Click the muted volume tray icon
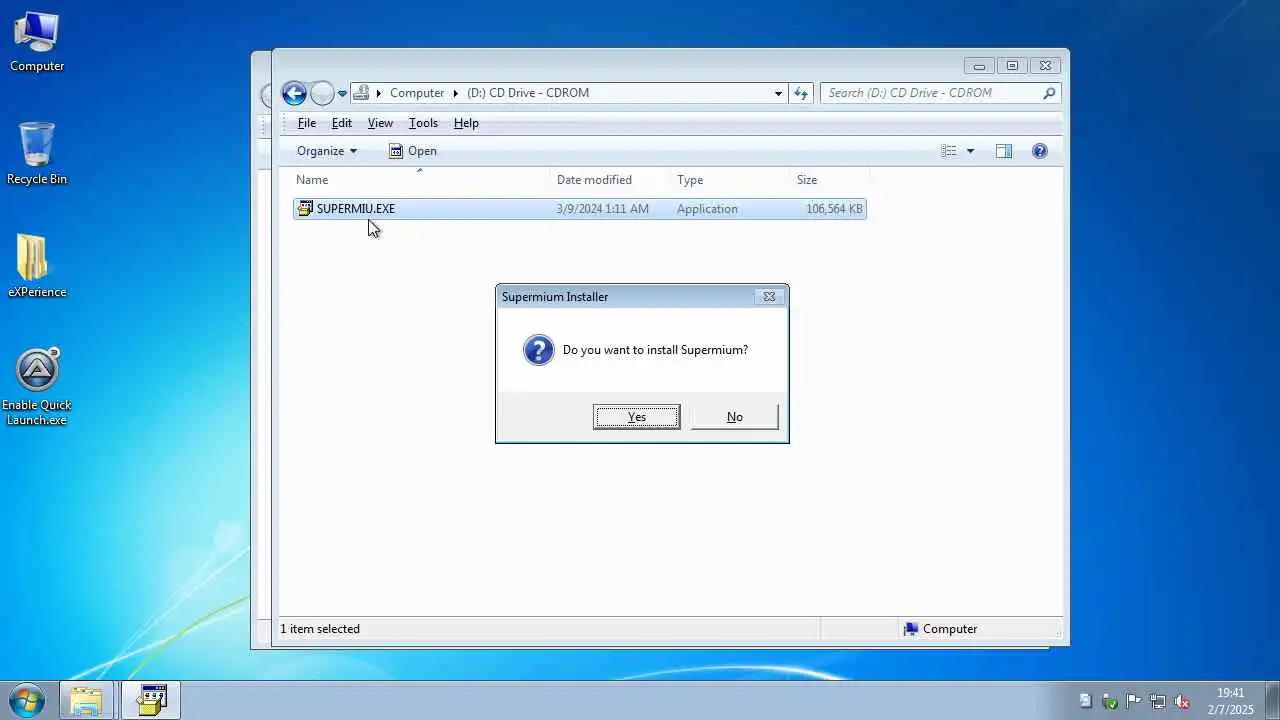The width and height of the screenshot is (1280, 720). [x=1182, y=701]
